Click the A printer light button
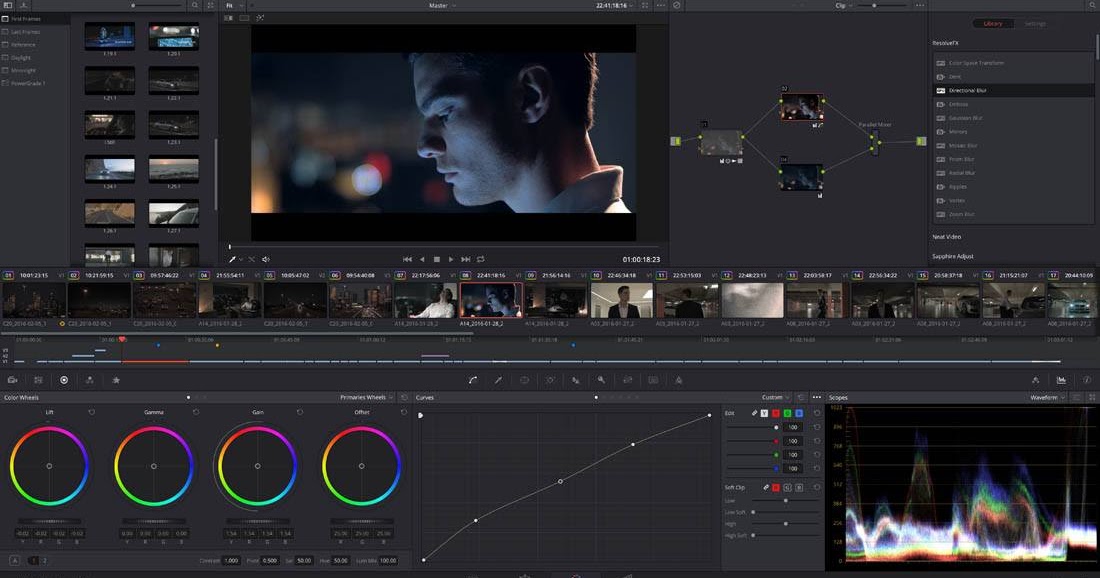Viewport: 1100px width, 578px height. click(x=15, y=560)
